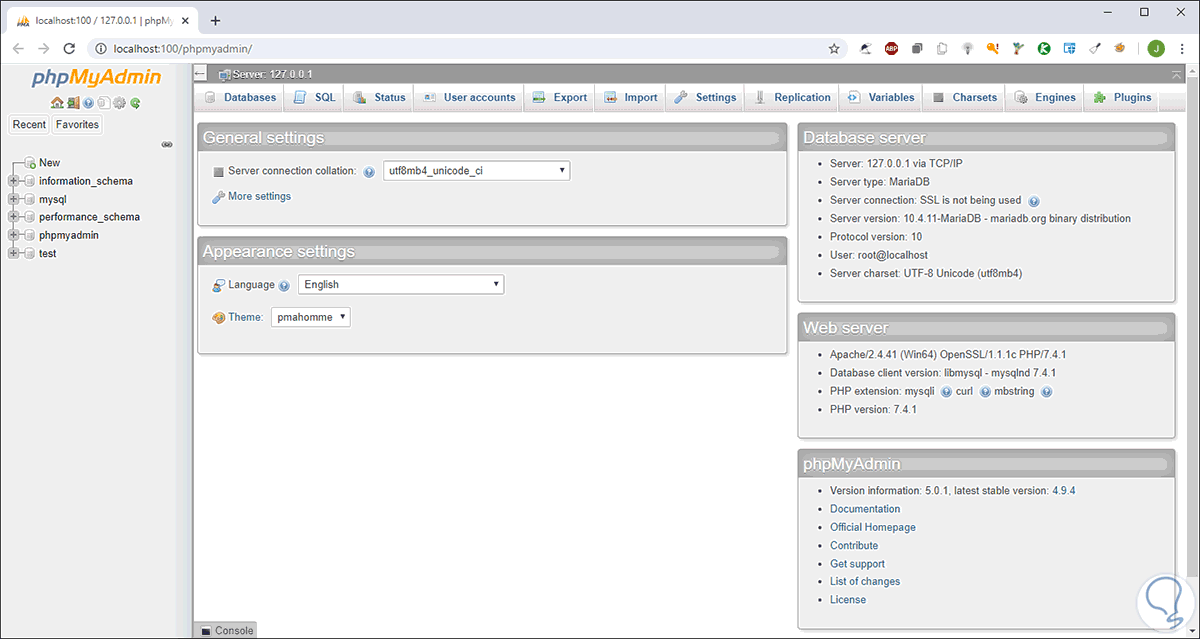Switch to the Settings tab
The width and height of the screenshot is (1200, 639).
(706, 98)
